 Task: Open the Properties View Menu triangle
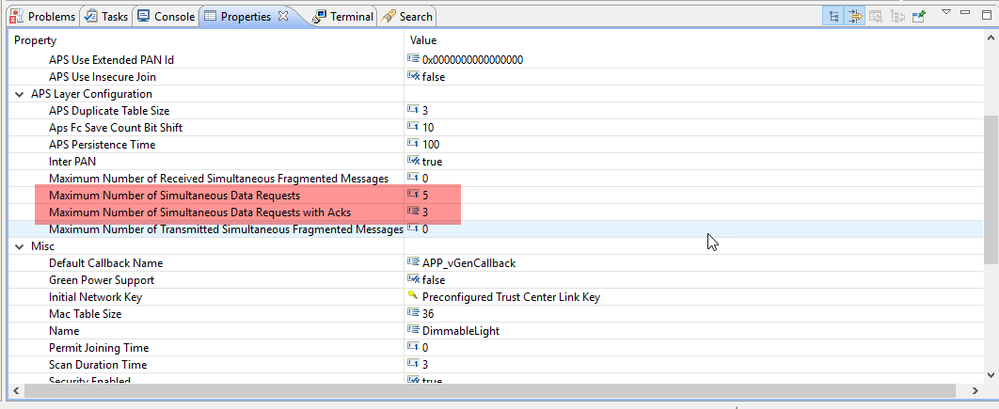pos(946,14)
